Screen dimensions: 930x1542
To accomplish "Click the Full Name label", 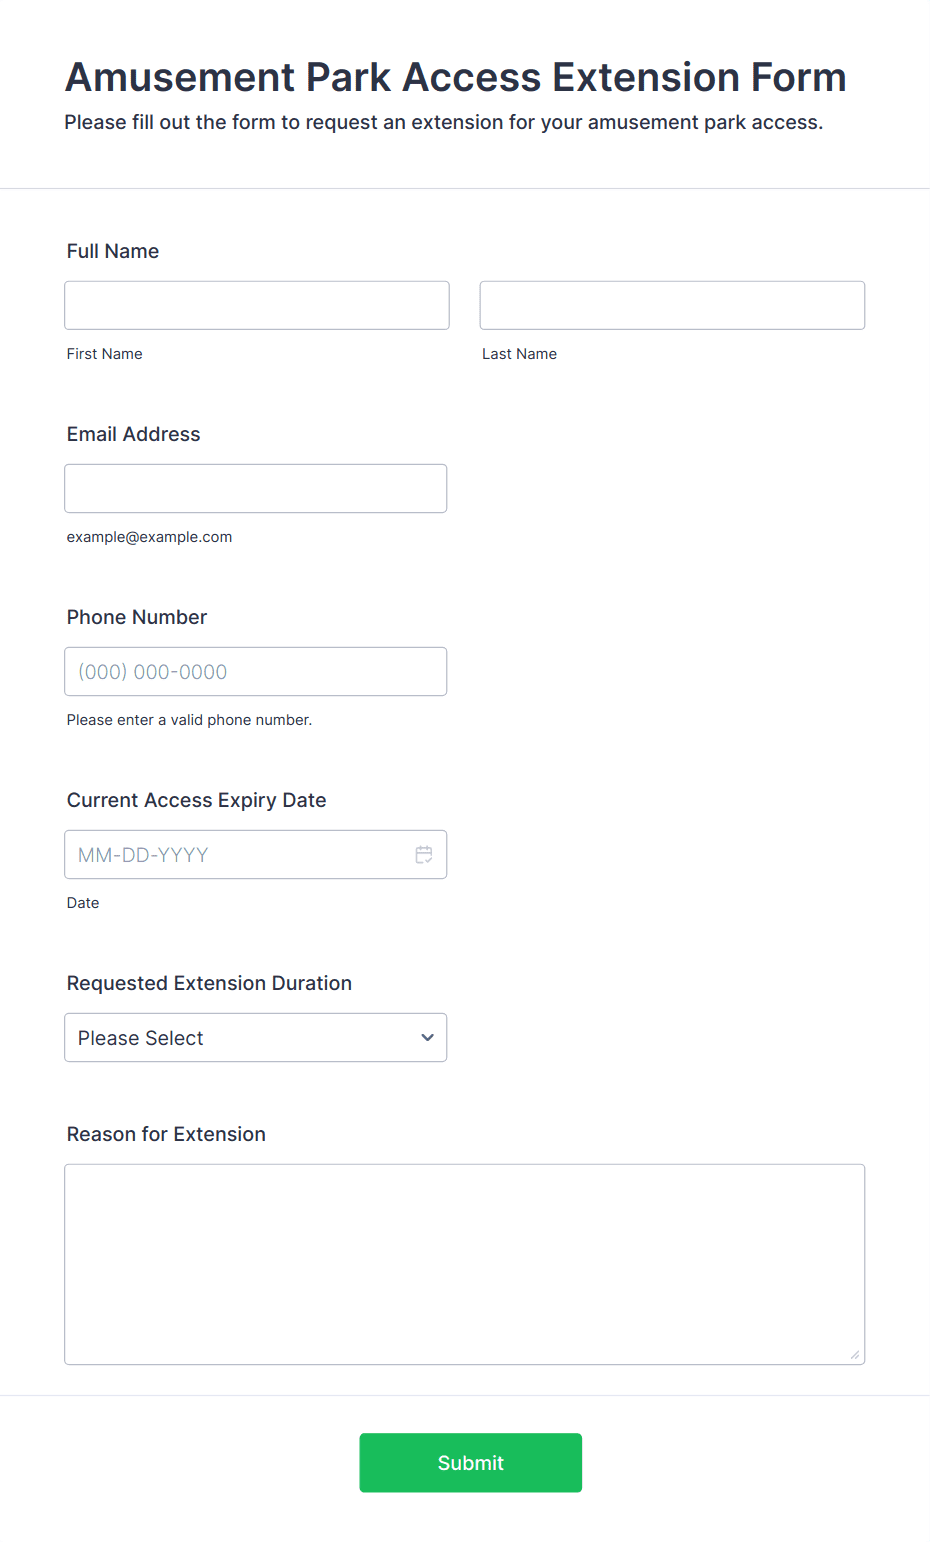I will click(x=113, y=251).
